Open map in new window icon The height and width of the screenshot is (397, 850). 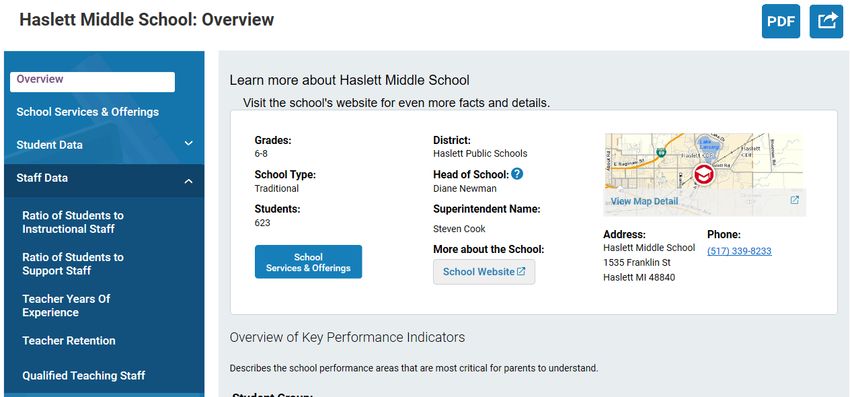point(794,200)
